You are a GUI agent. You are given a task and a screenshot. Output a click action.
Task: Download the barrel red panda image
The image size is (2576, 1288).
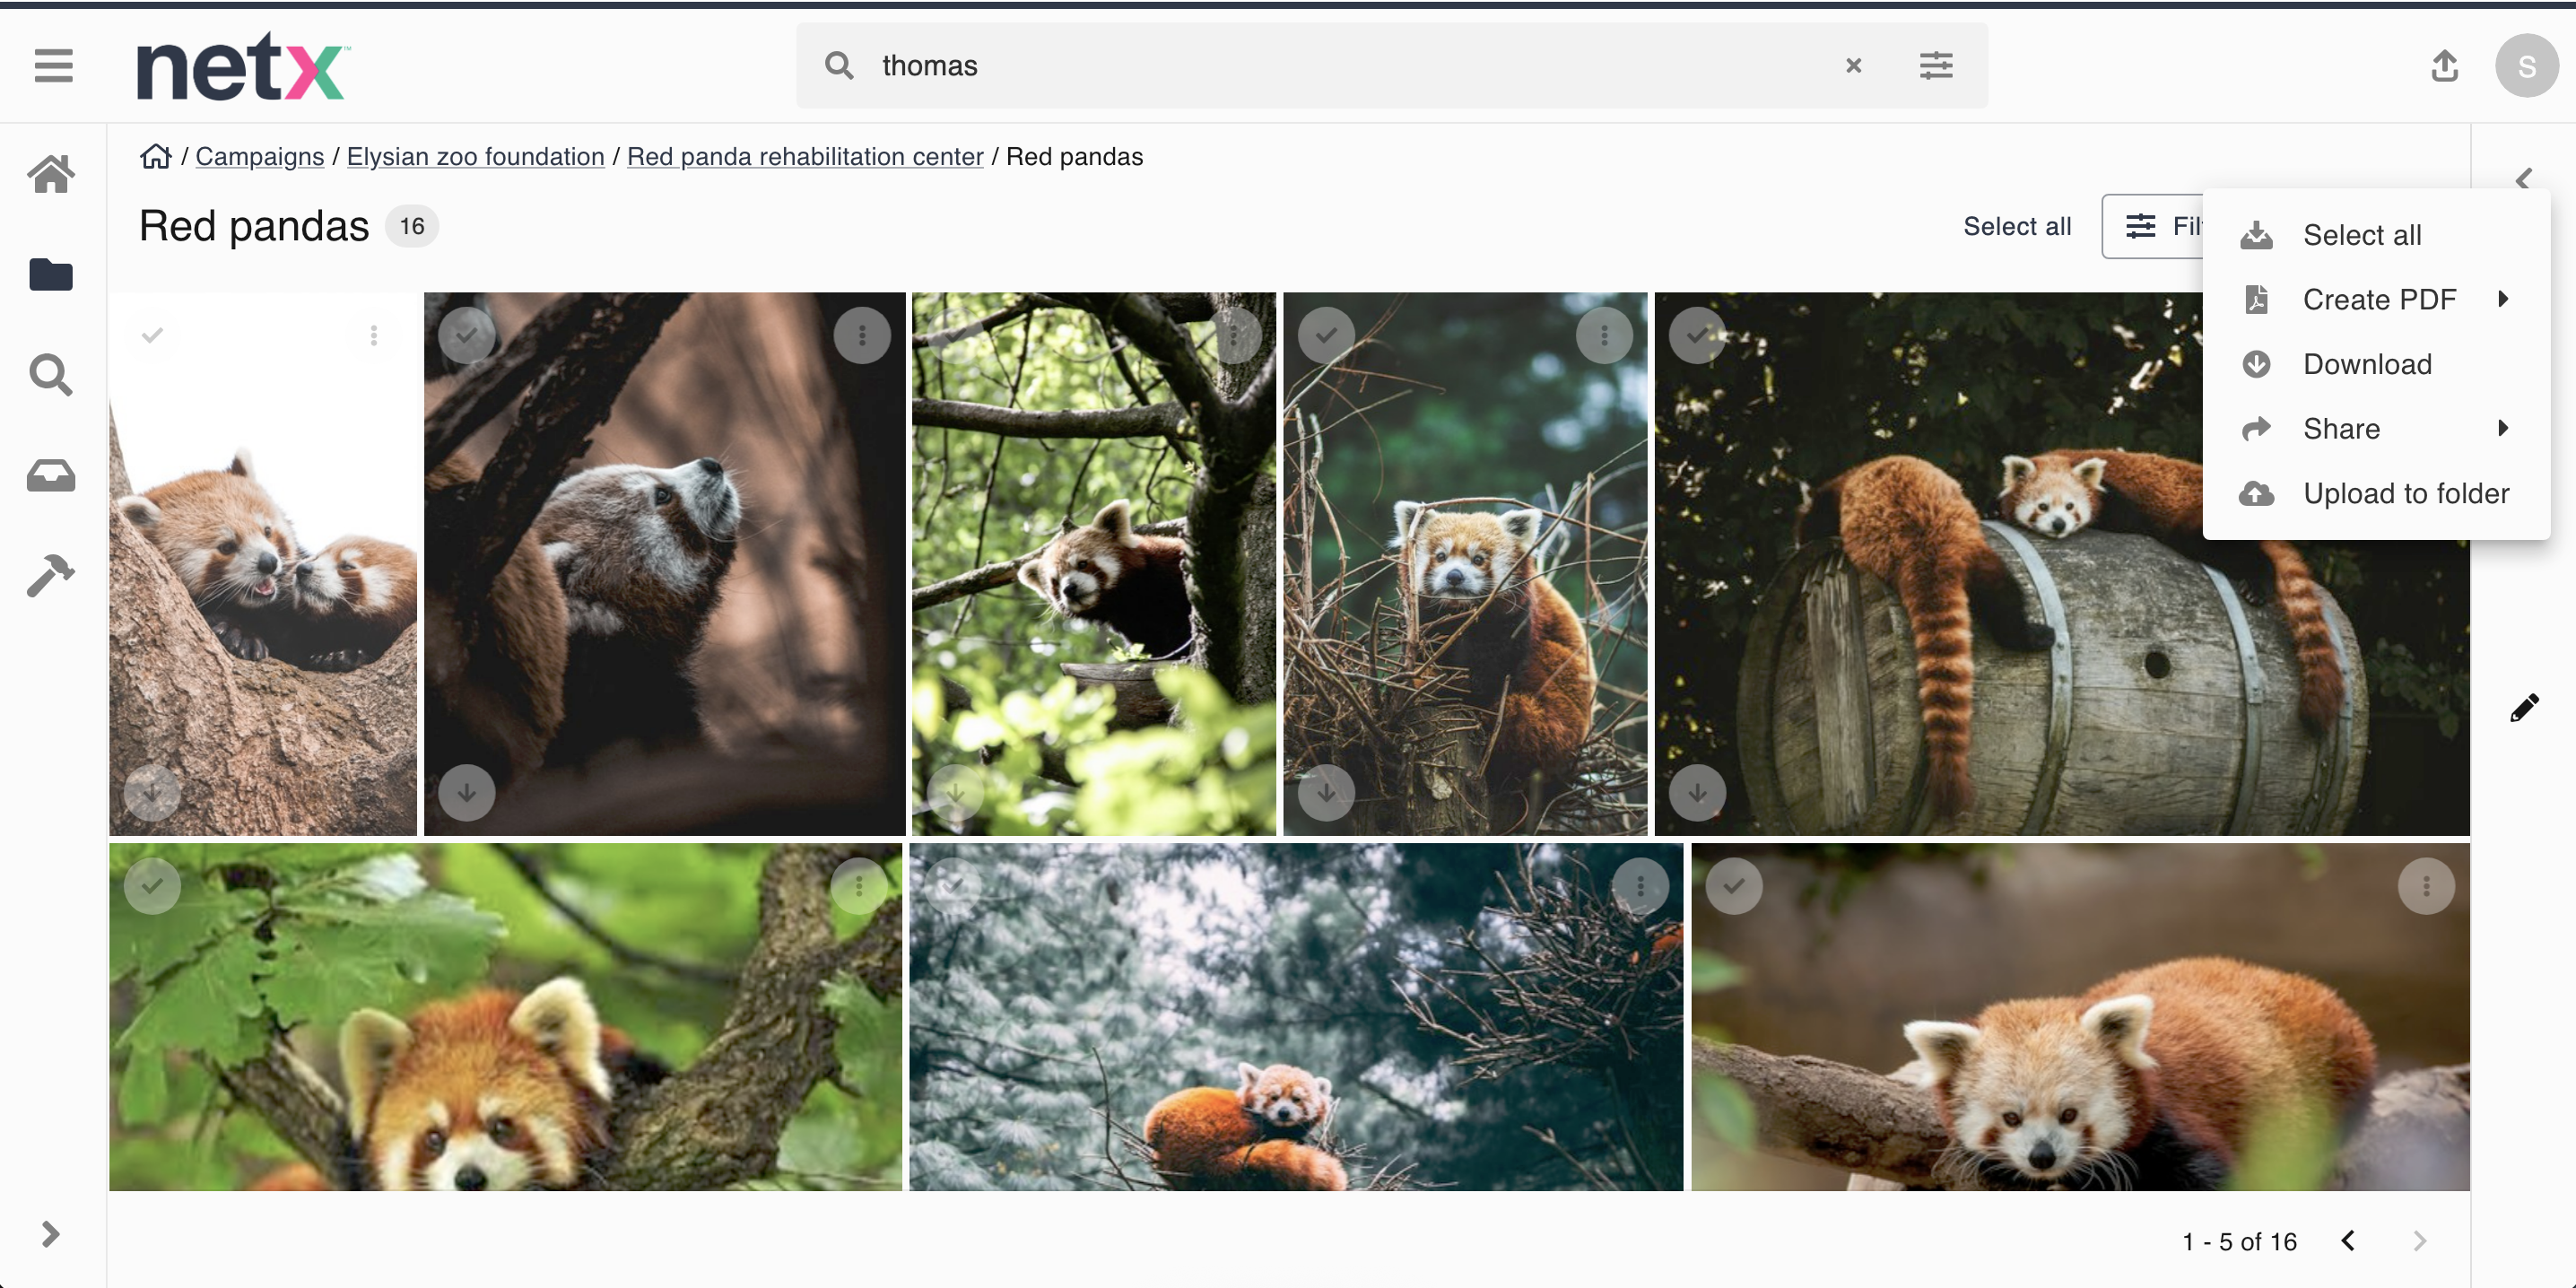[1697, 793]
